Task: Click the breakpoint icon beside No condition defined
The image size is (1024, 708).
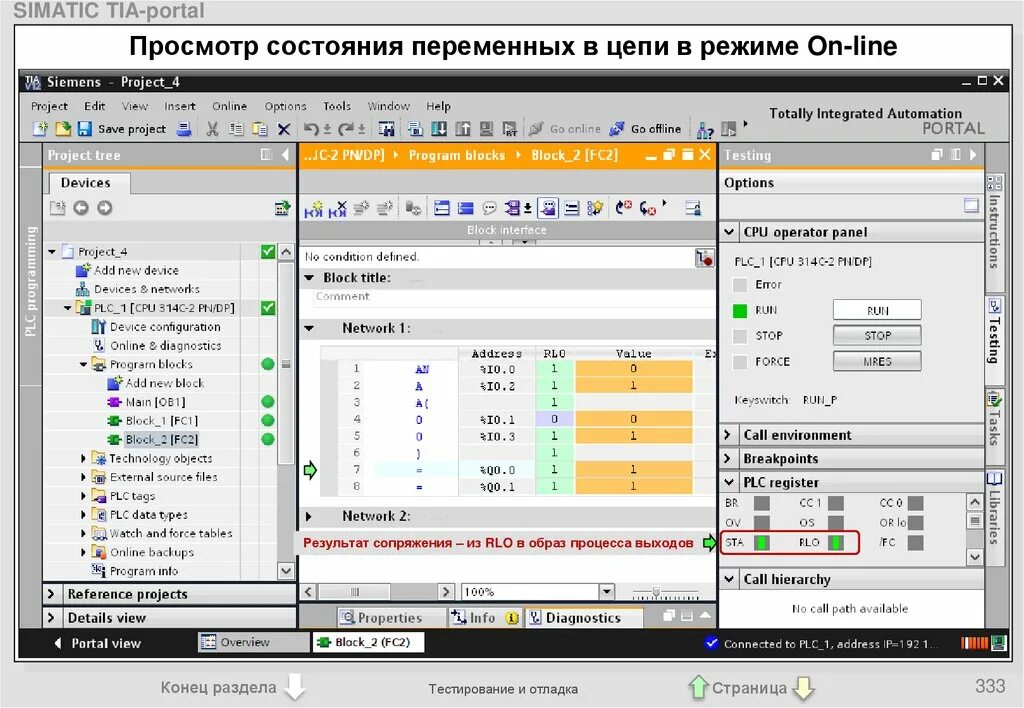Action: [704, 257]
